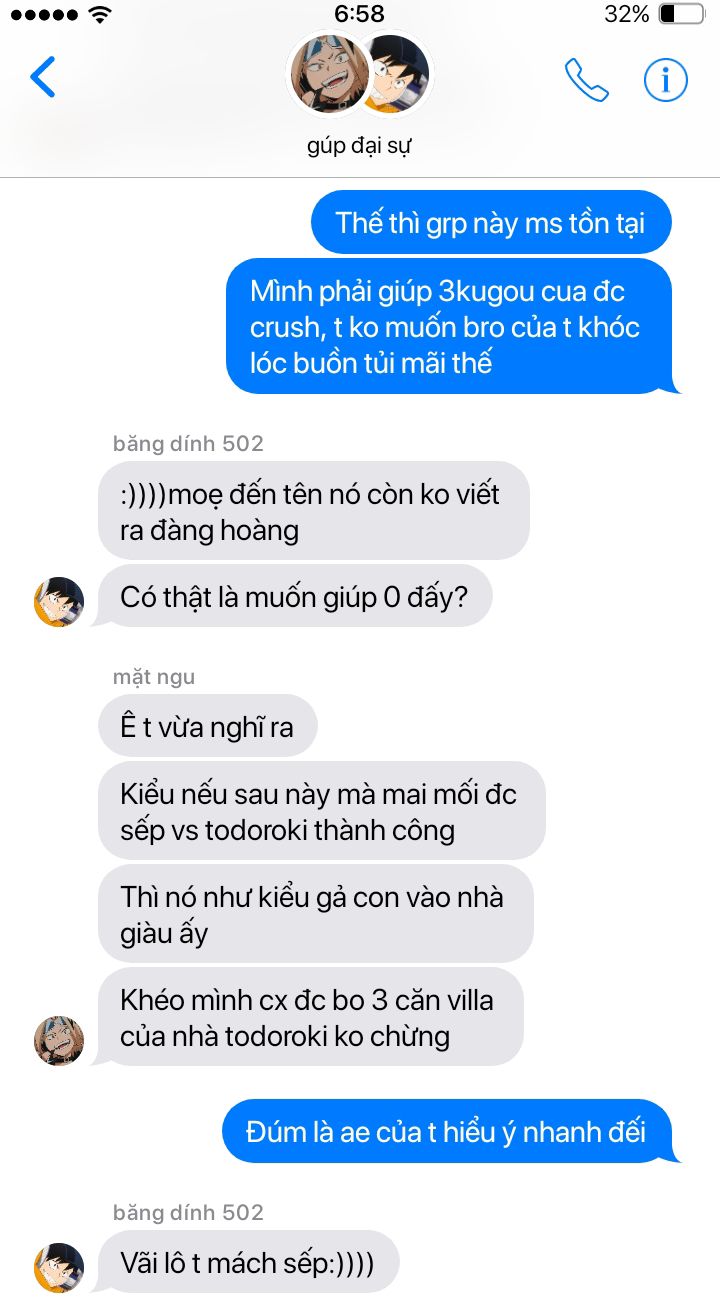This screenshot has width=720, height=1313.
Task: Tap the first 'băng dính 502' sender name
Action: [x=188, y=443]
